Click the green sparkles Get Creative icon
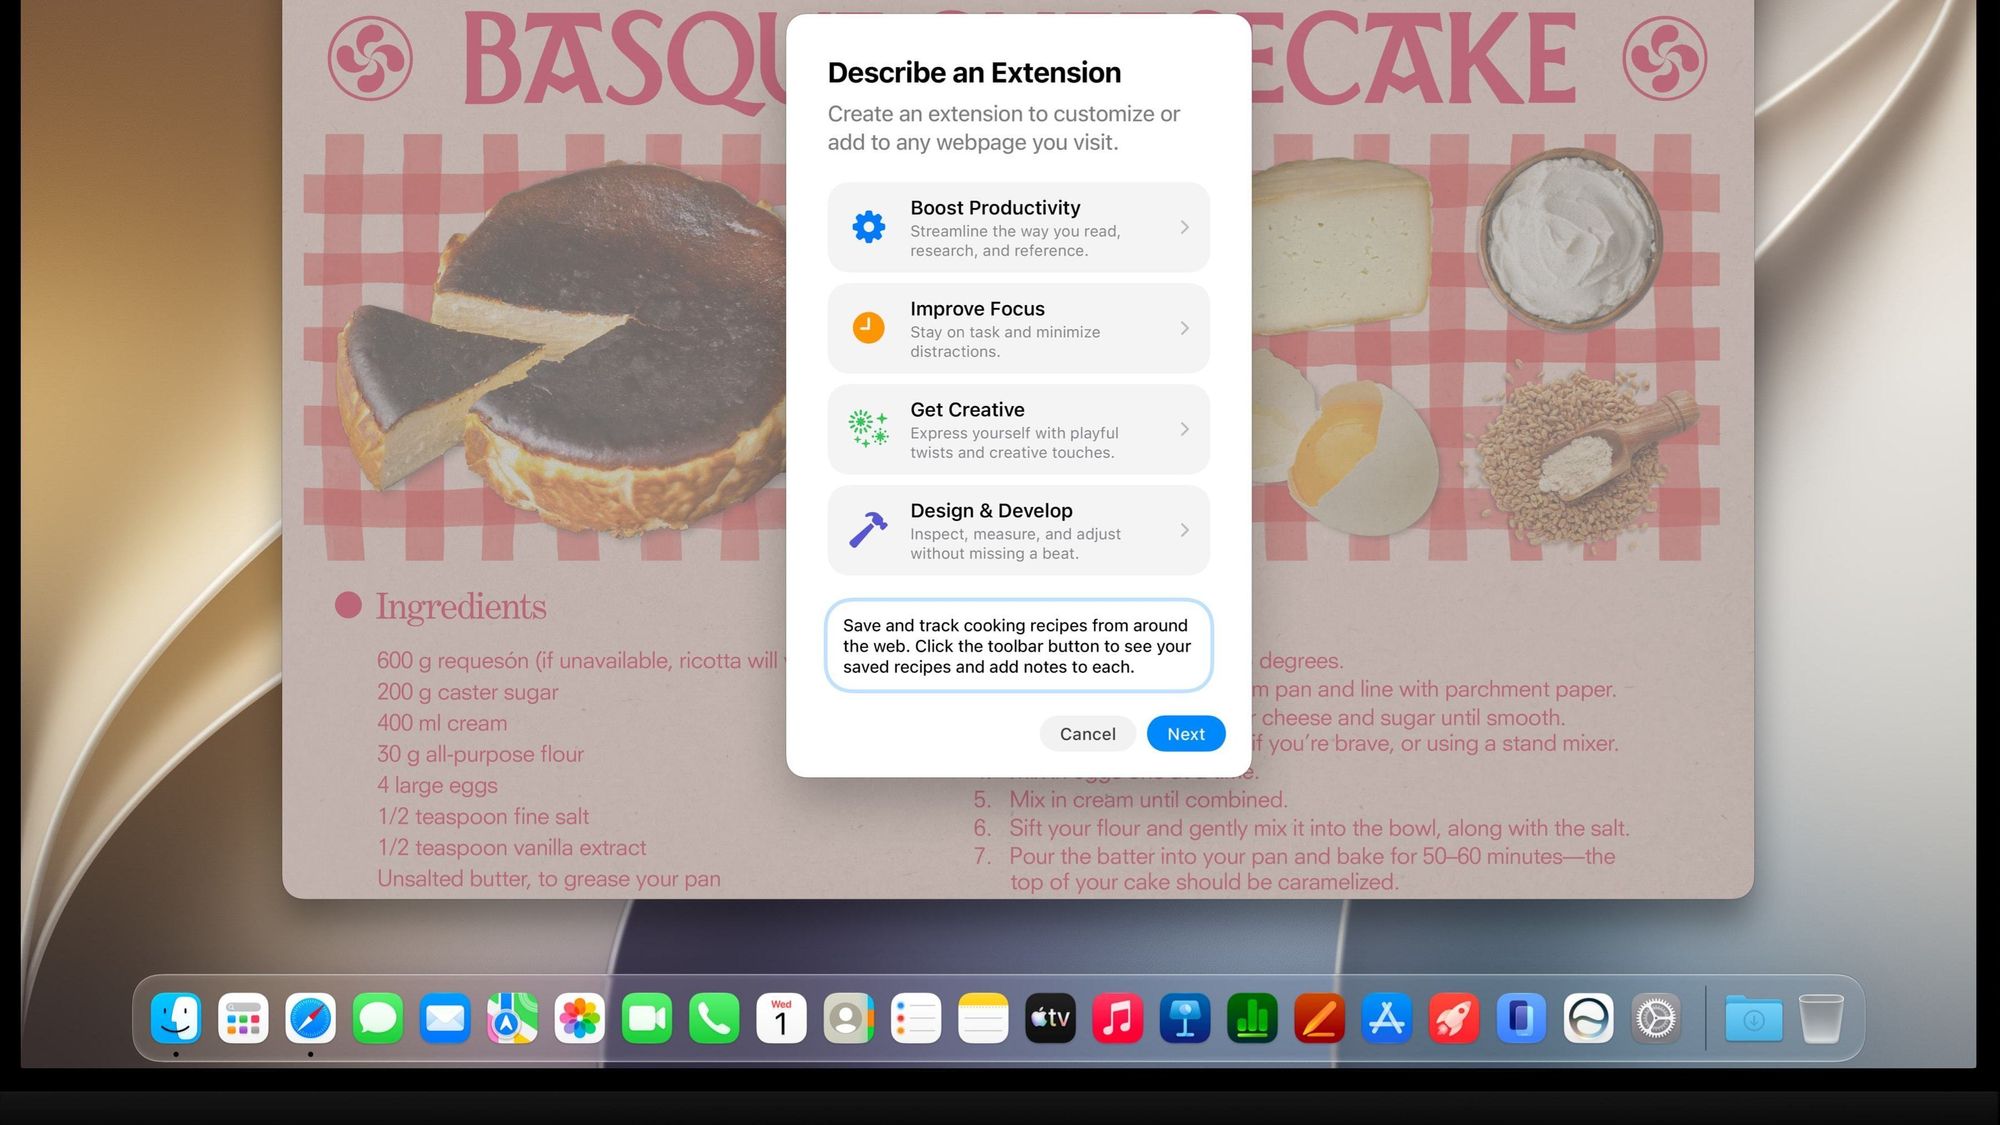The image size is (2000, 1125). [868, 429]
